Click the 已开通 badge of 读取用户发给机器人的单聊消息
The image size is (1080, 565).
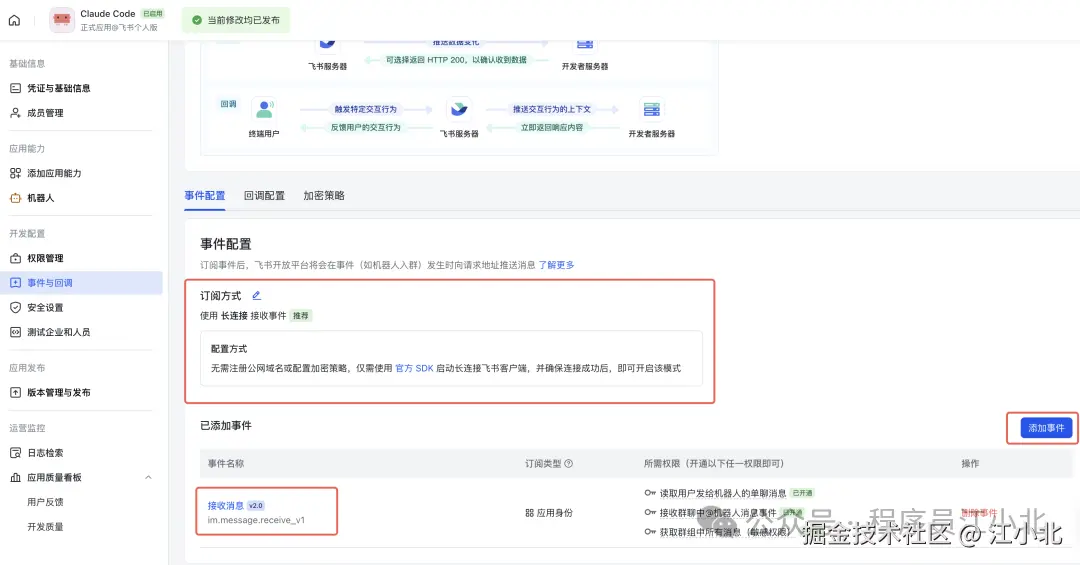[x=802, y=493]
